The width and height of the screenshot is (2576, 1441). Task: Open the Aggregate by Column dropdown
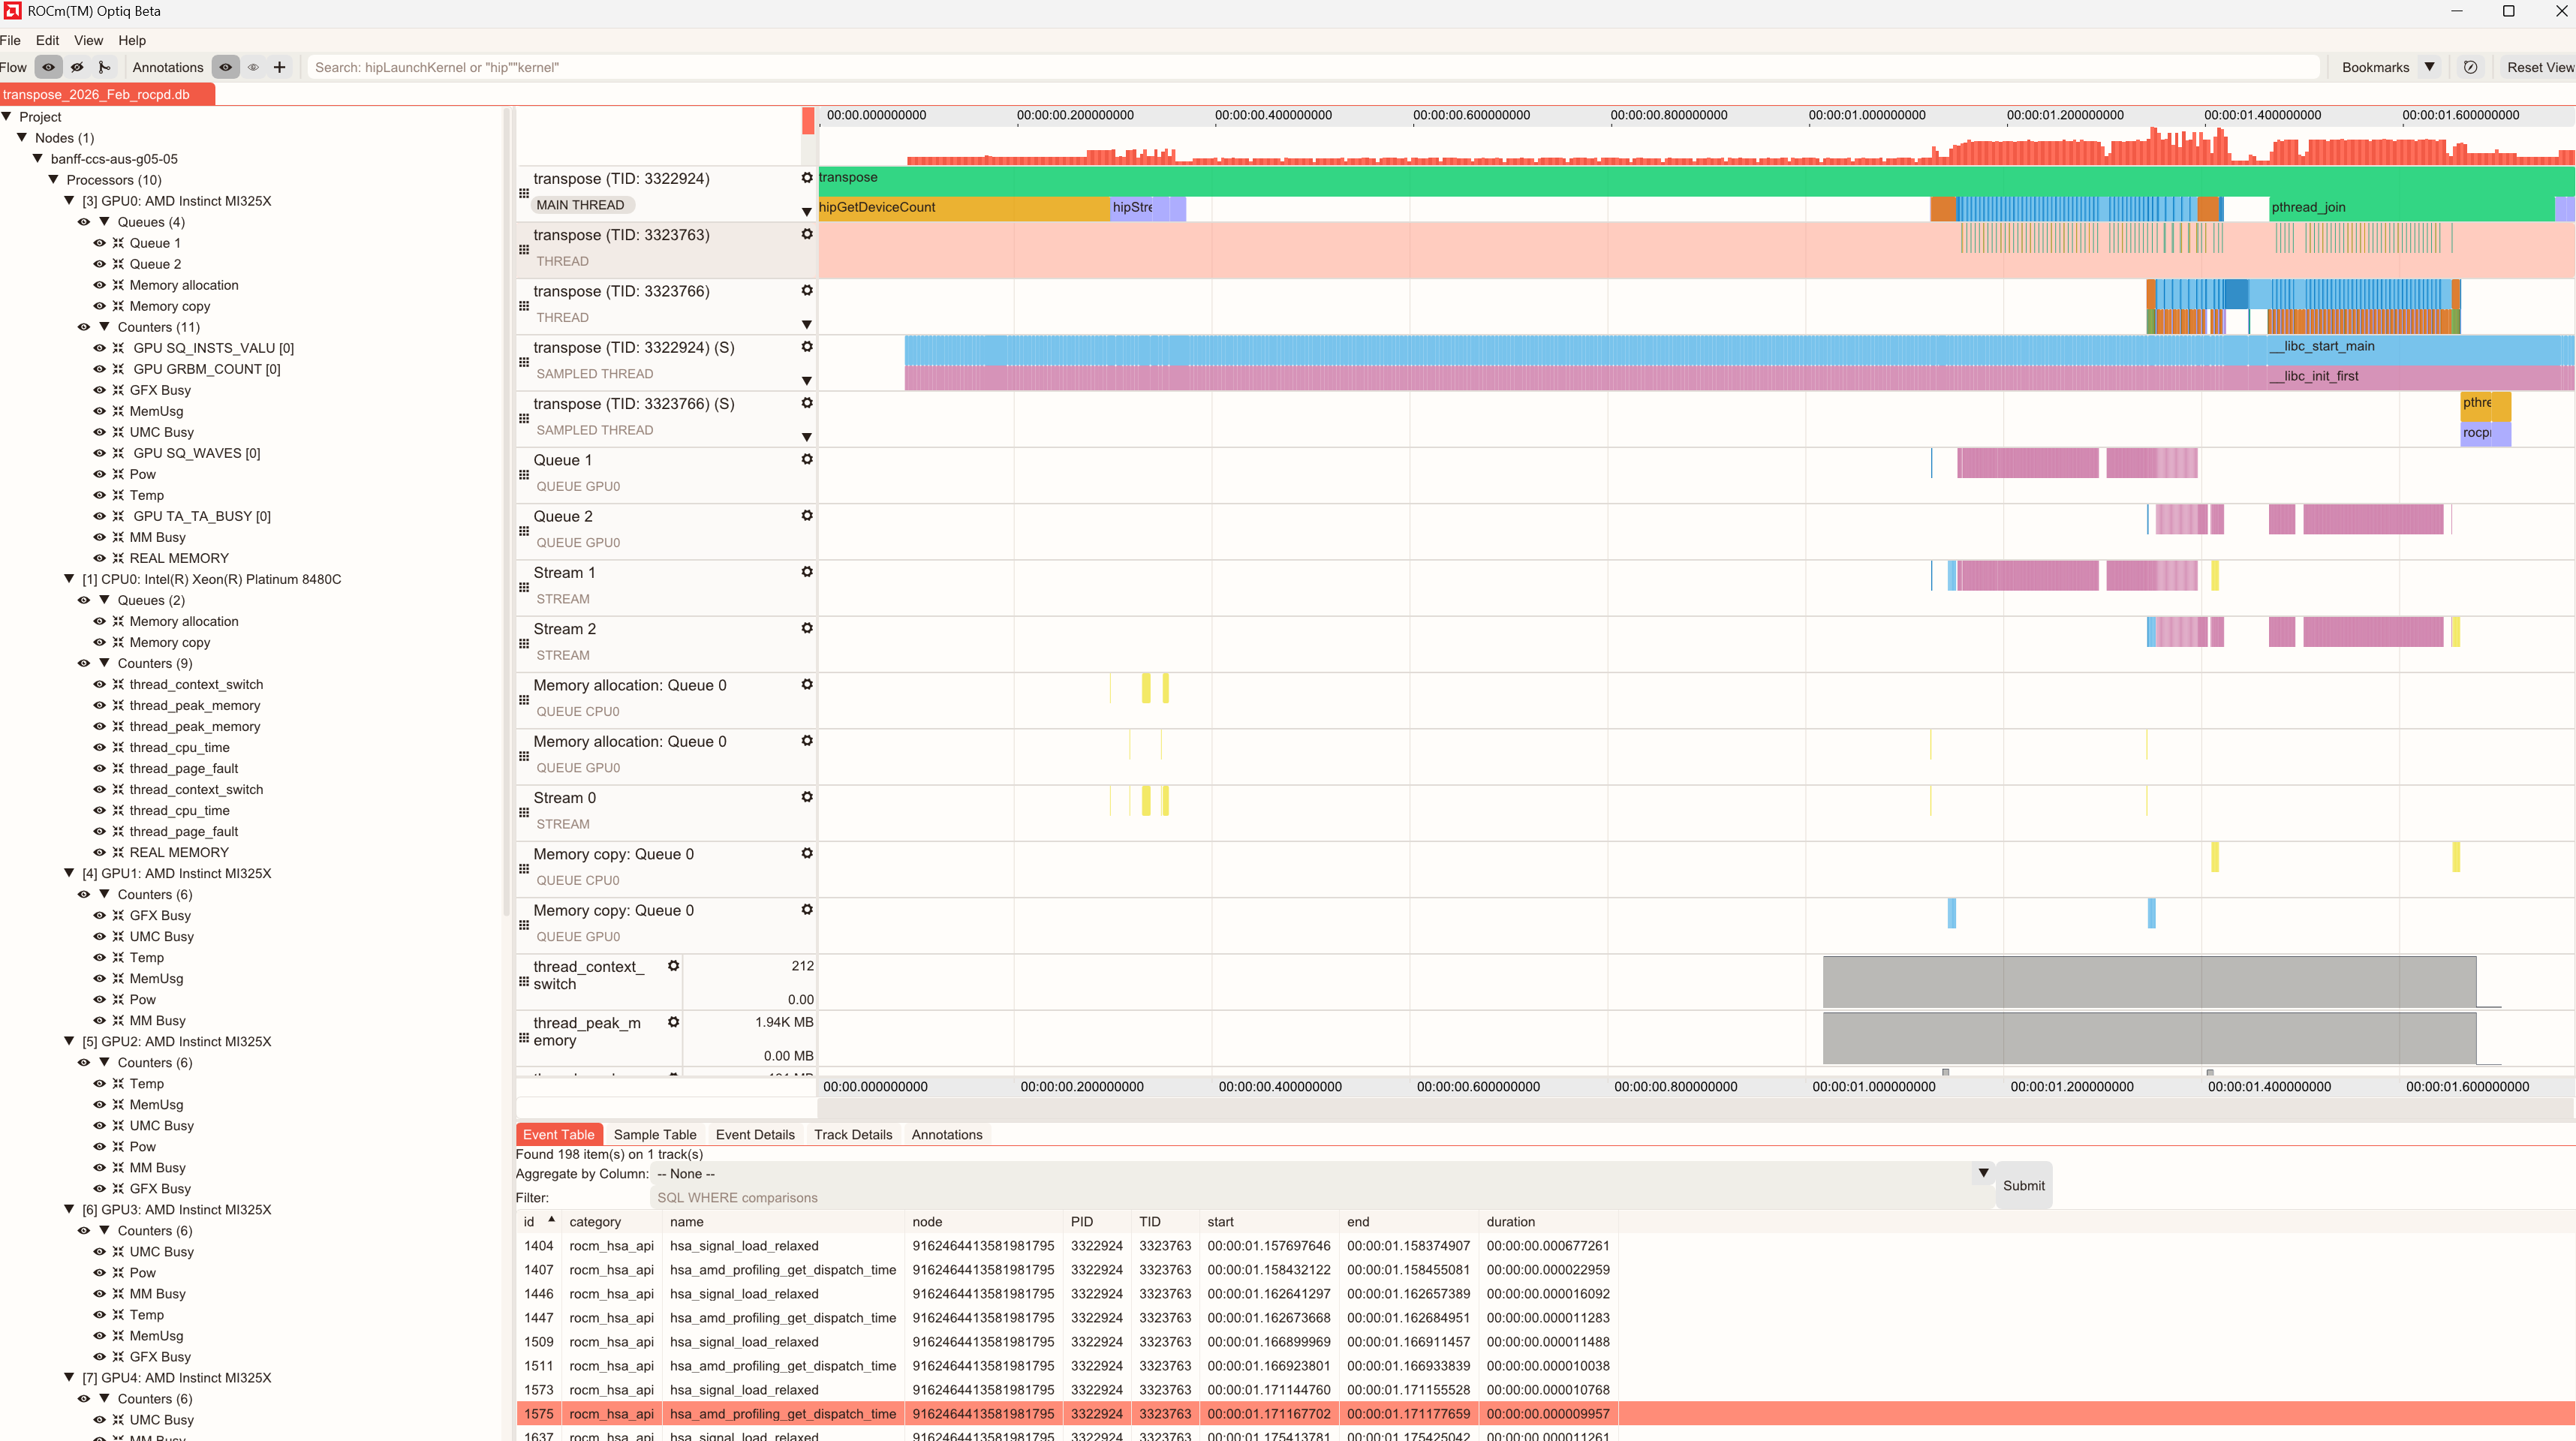pyautogui.click(x=1983, y=1173)
